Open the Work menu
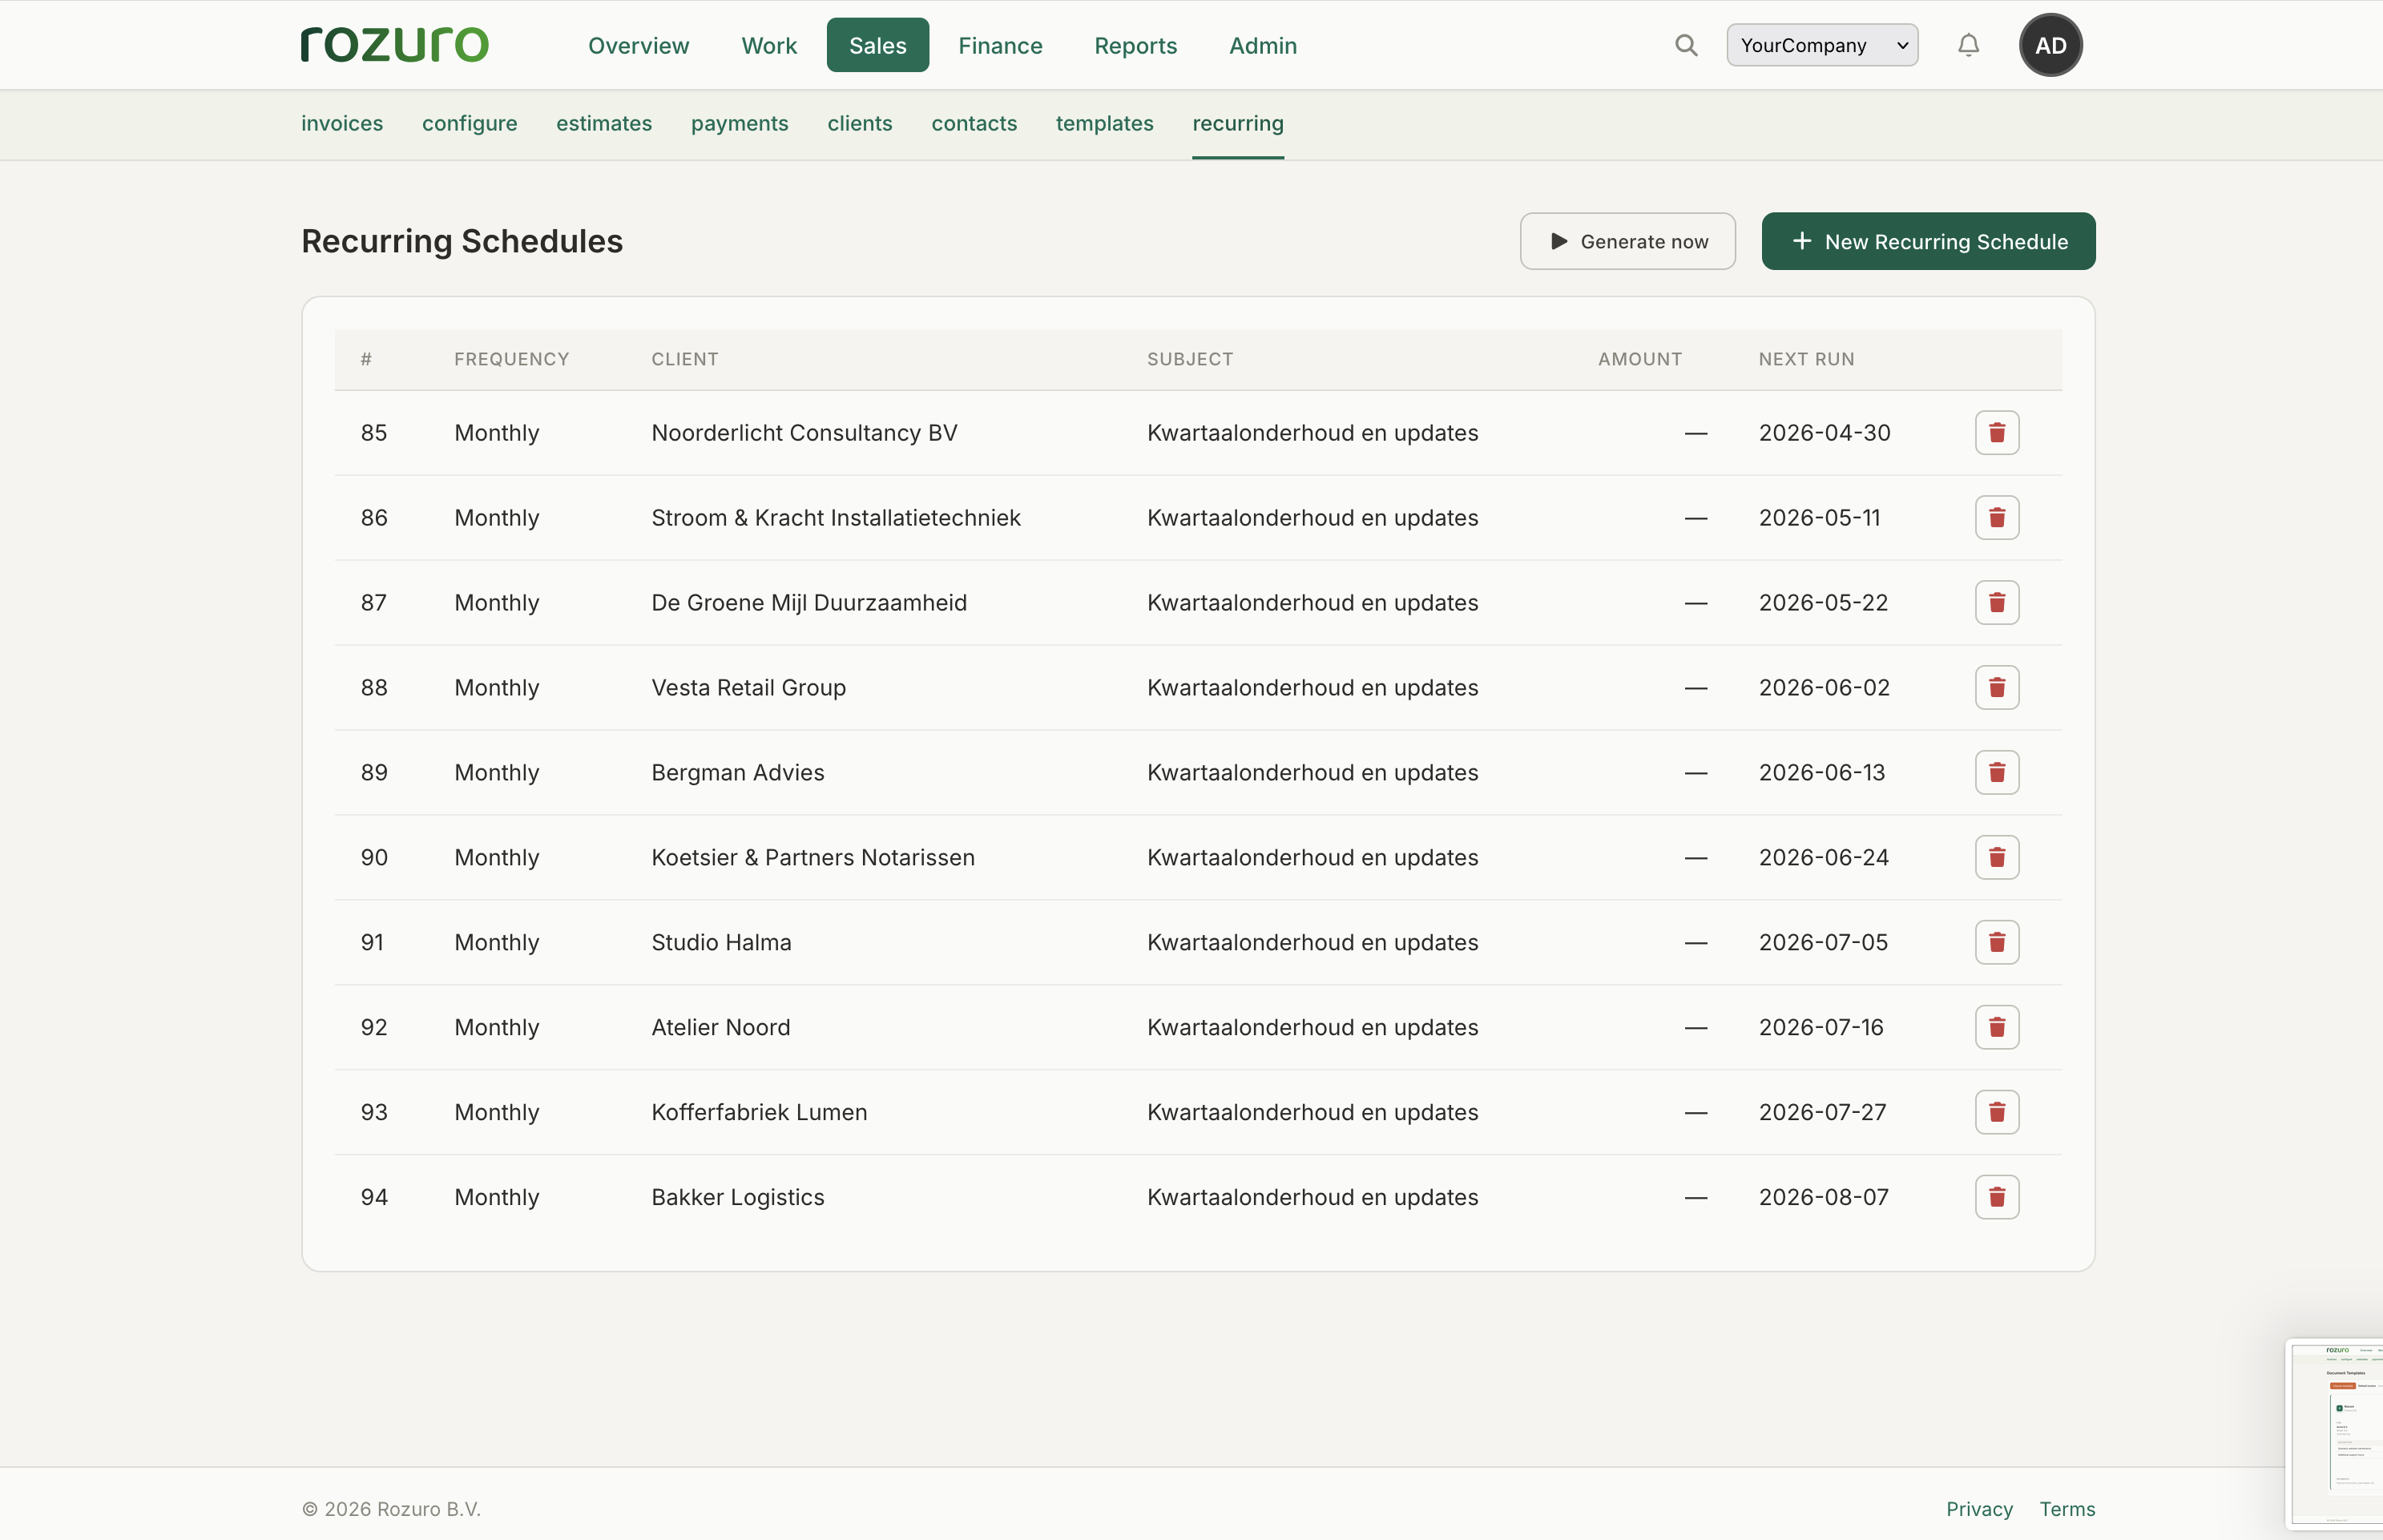 coord(769,46)
